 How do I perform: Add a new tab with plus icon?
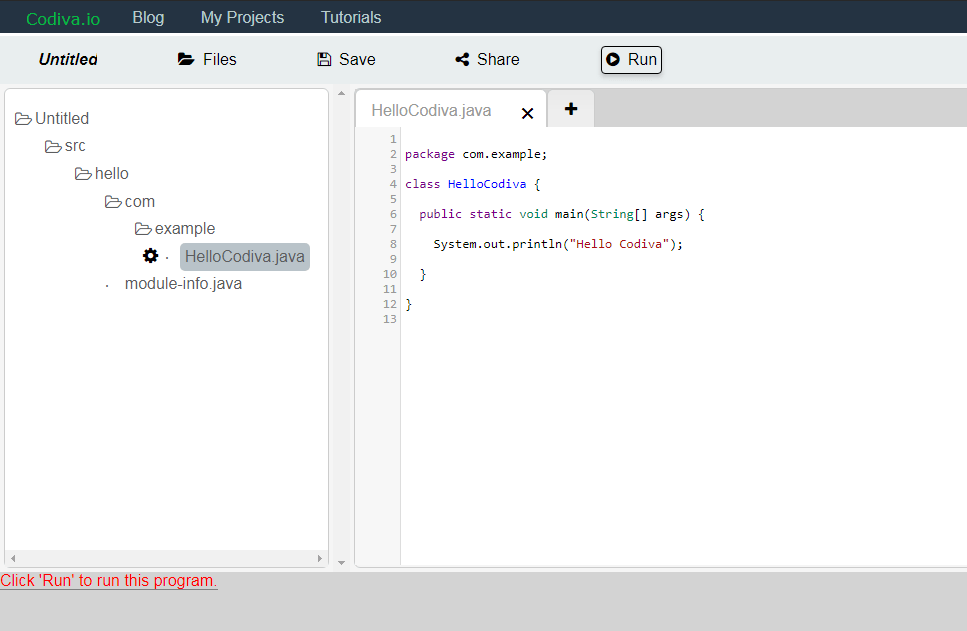coord(571,109)
